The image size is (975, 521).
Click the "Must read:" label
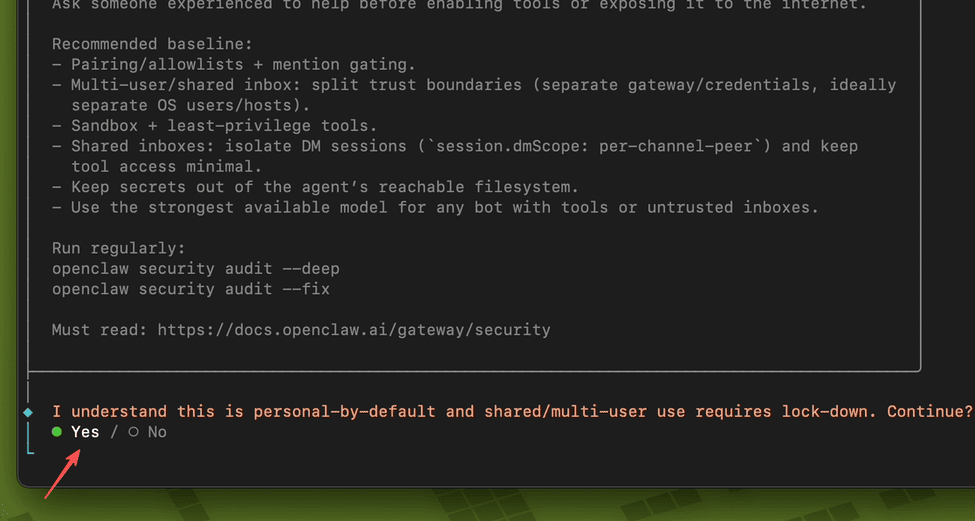tap(100, 329)
